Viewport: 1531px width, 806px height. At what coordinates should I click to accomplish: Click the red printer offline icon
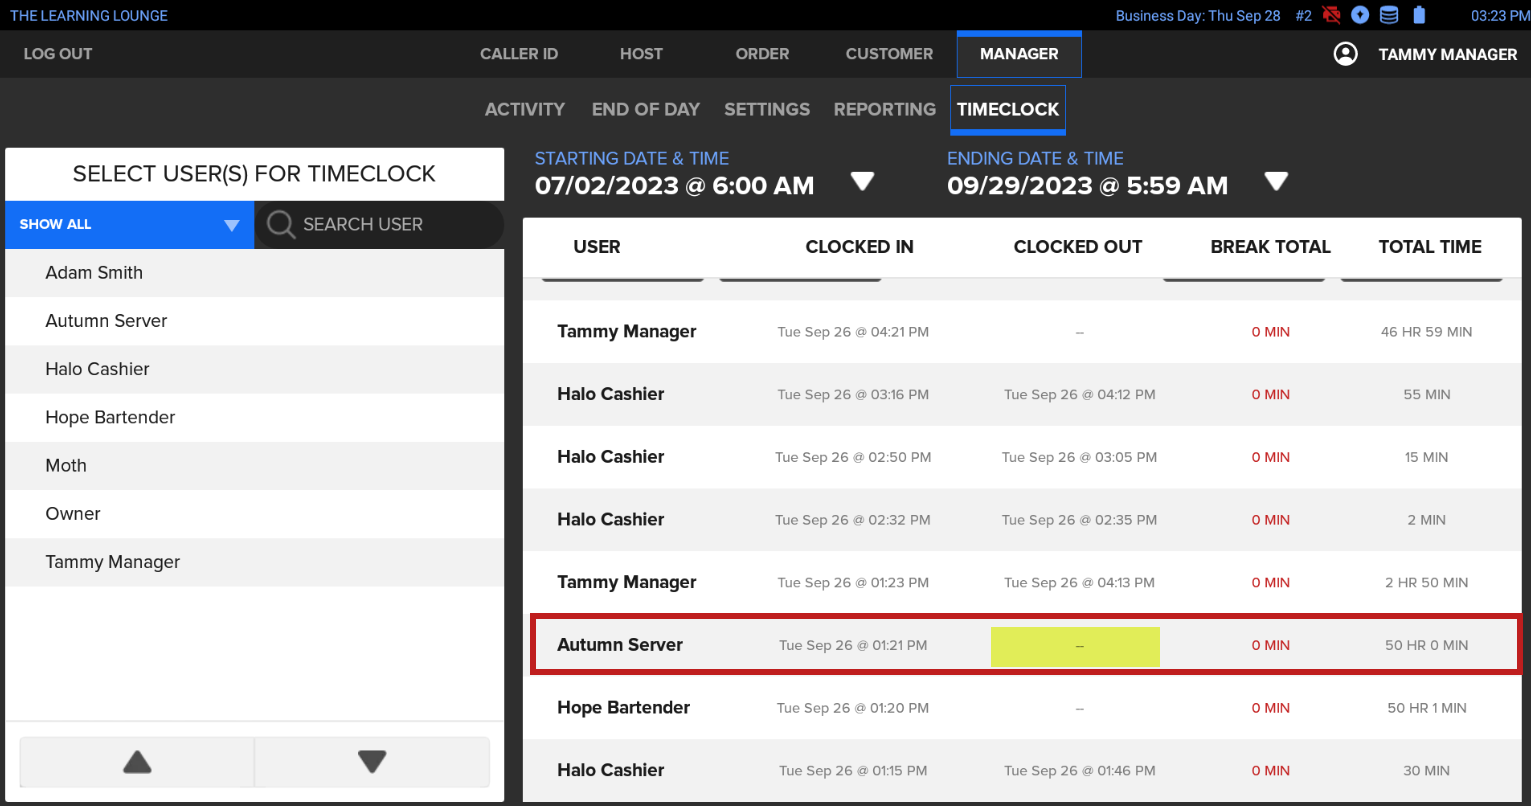pyautogui.click(x=1331, y=15)
